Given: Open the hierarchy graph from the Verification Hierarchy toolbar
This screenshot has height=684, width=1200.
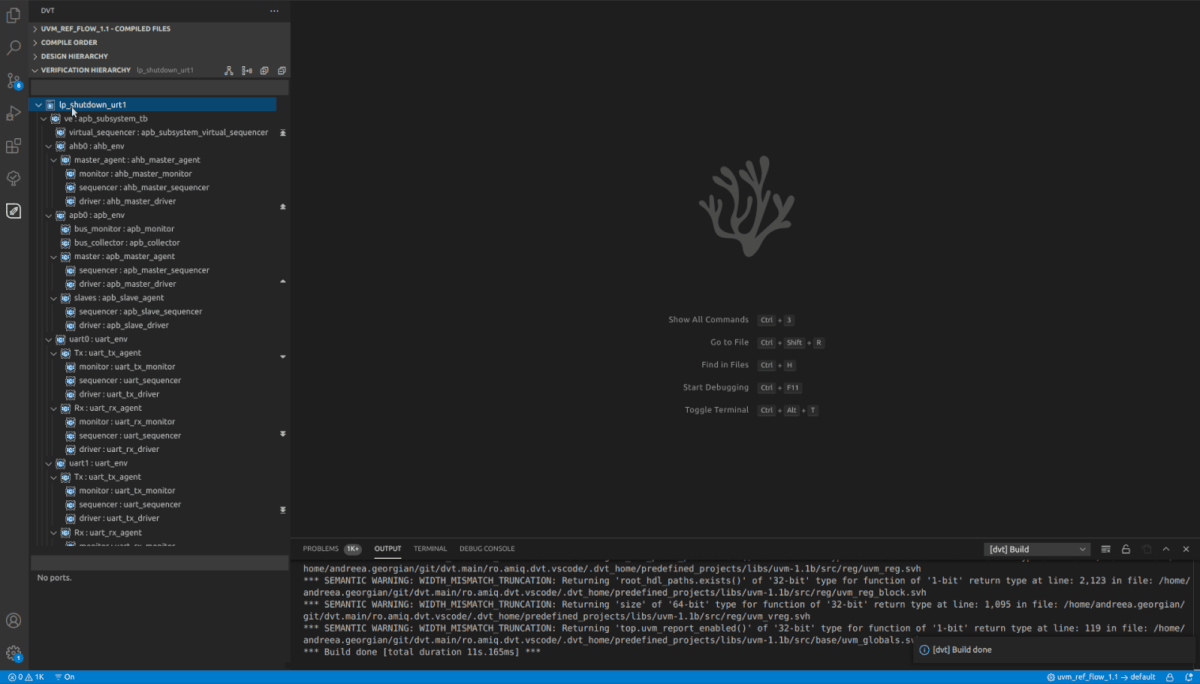Looking at the screenshot, I should pos(228,70).
